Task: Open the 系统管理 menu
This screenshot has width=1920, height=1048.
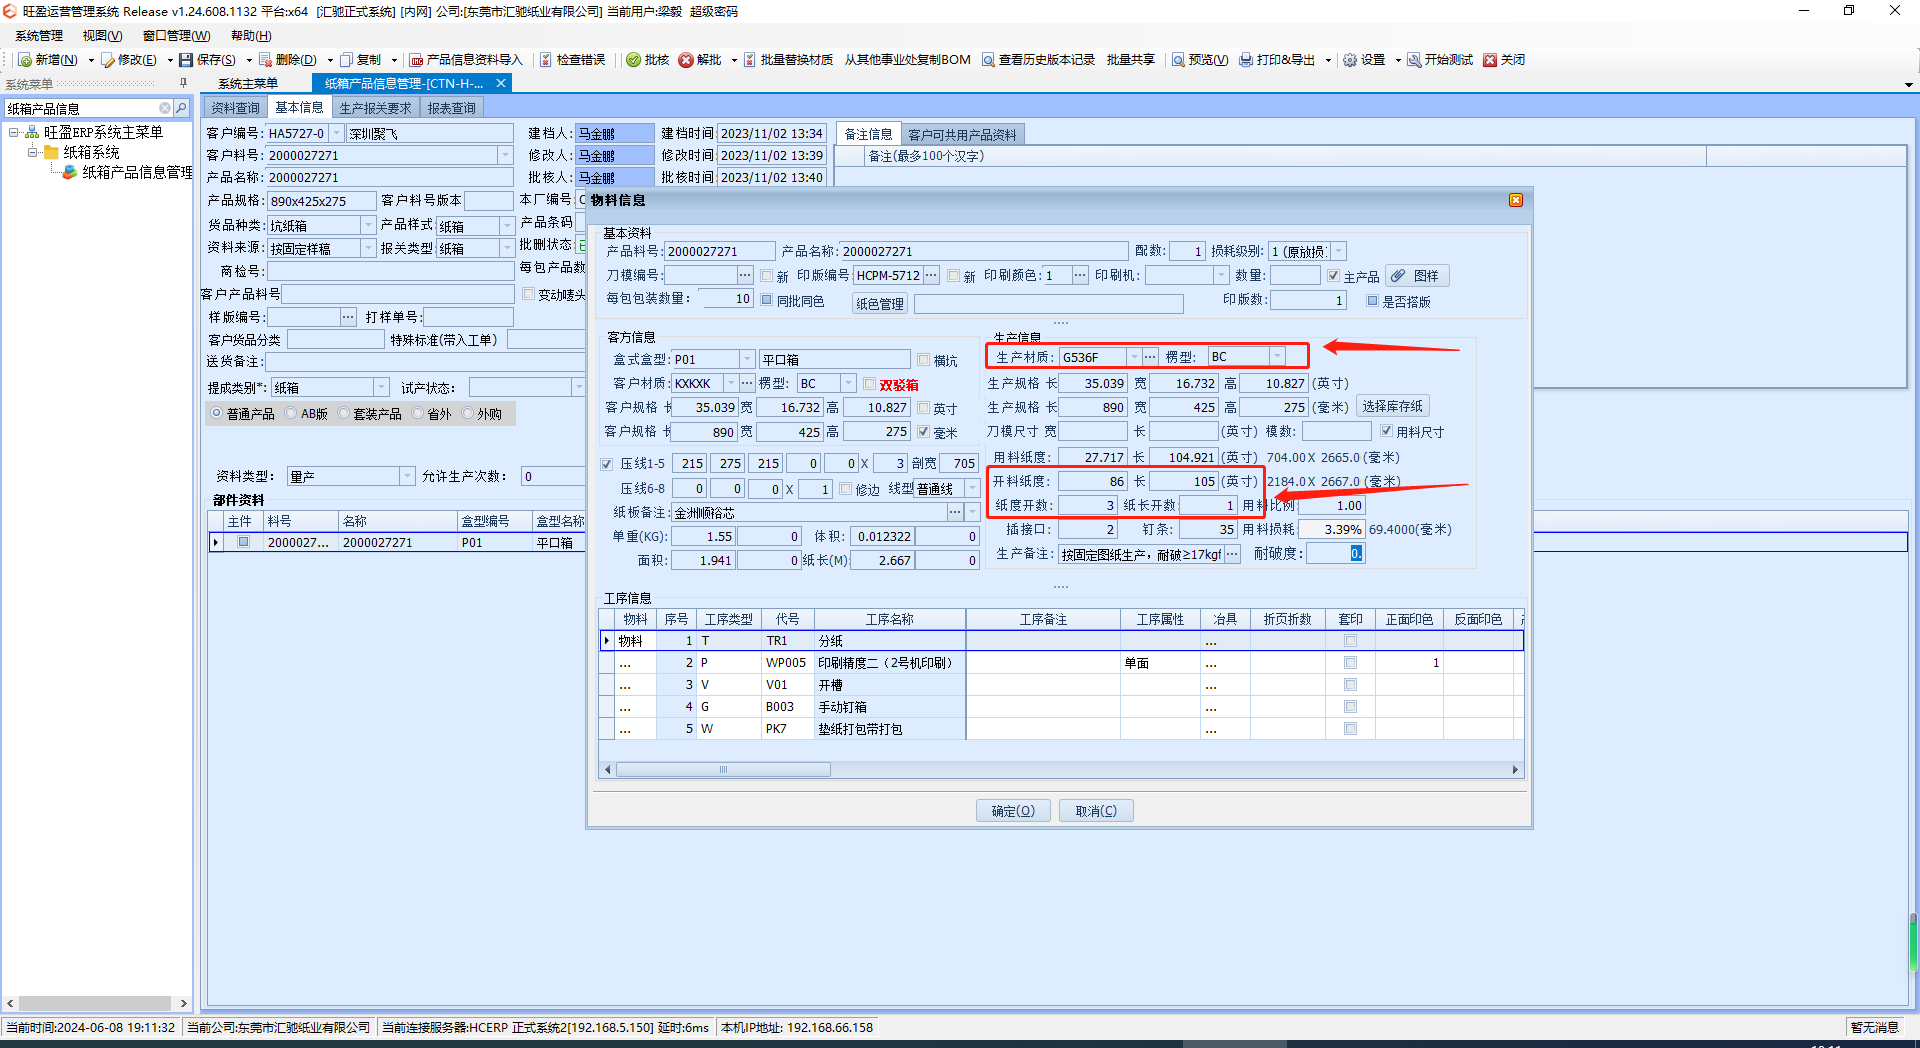Action: point(39,36)
